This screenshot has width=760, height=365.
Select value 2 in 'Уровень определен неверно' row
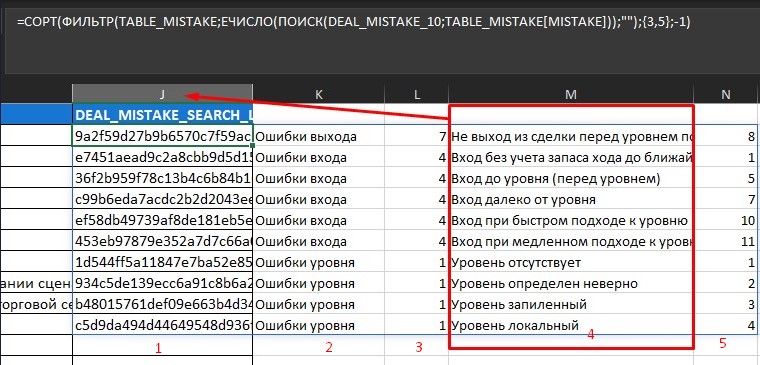point(726,283)
